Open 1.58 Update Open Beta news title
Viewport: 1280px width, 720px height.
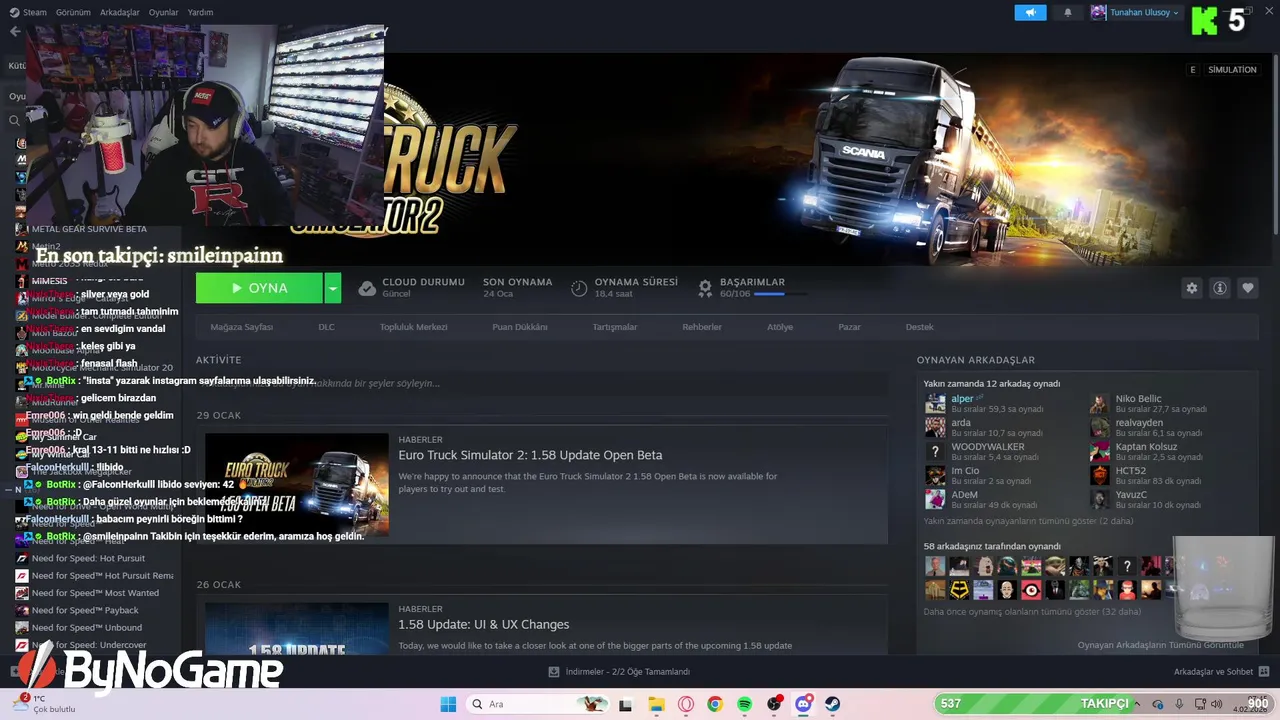(x=530, y=455)
